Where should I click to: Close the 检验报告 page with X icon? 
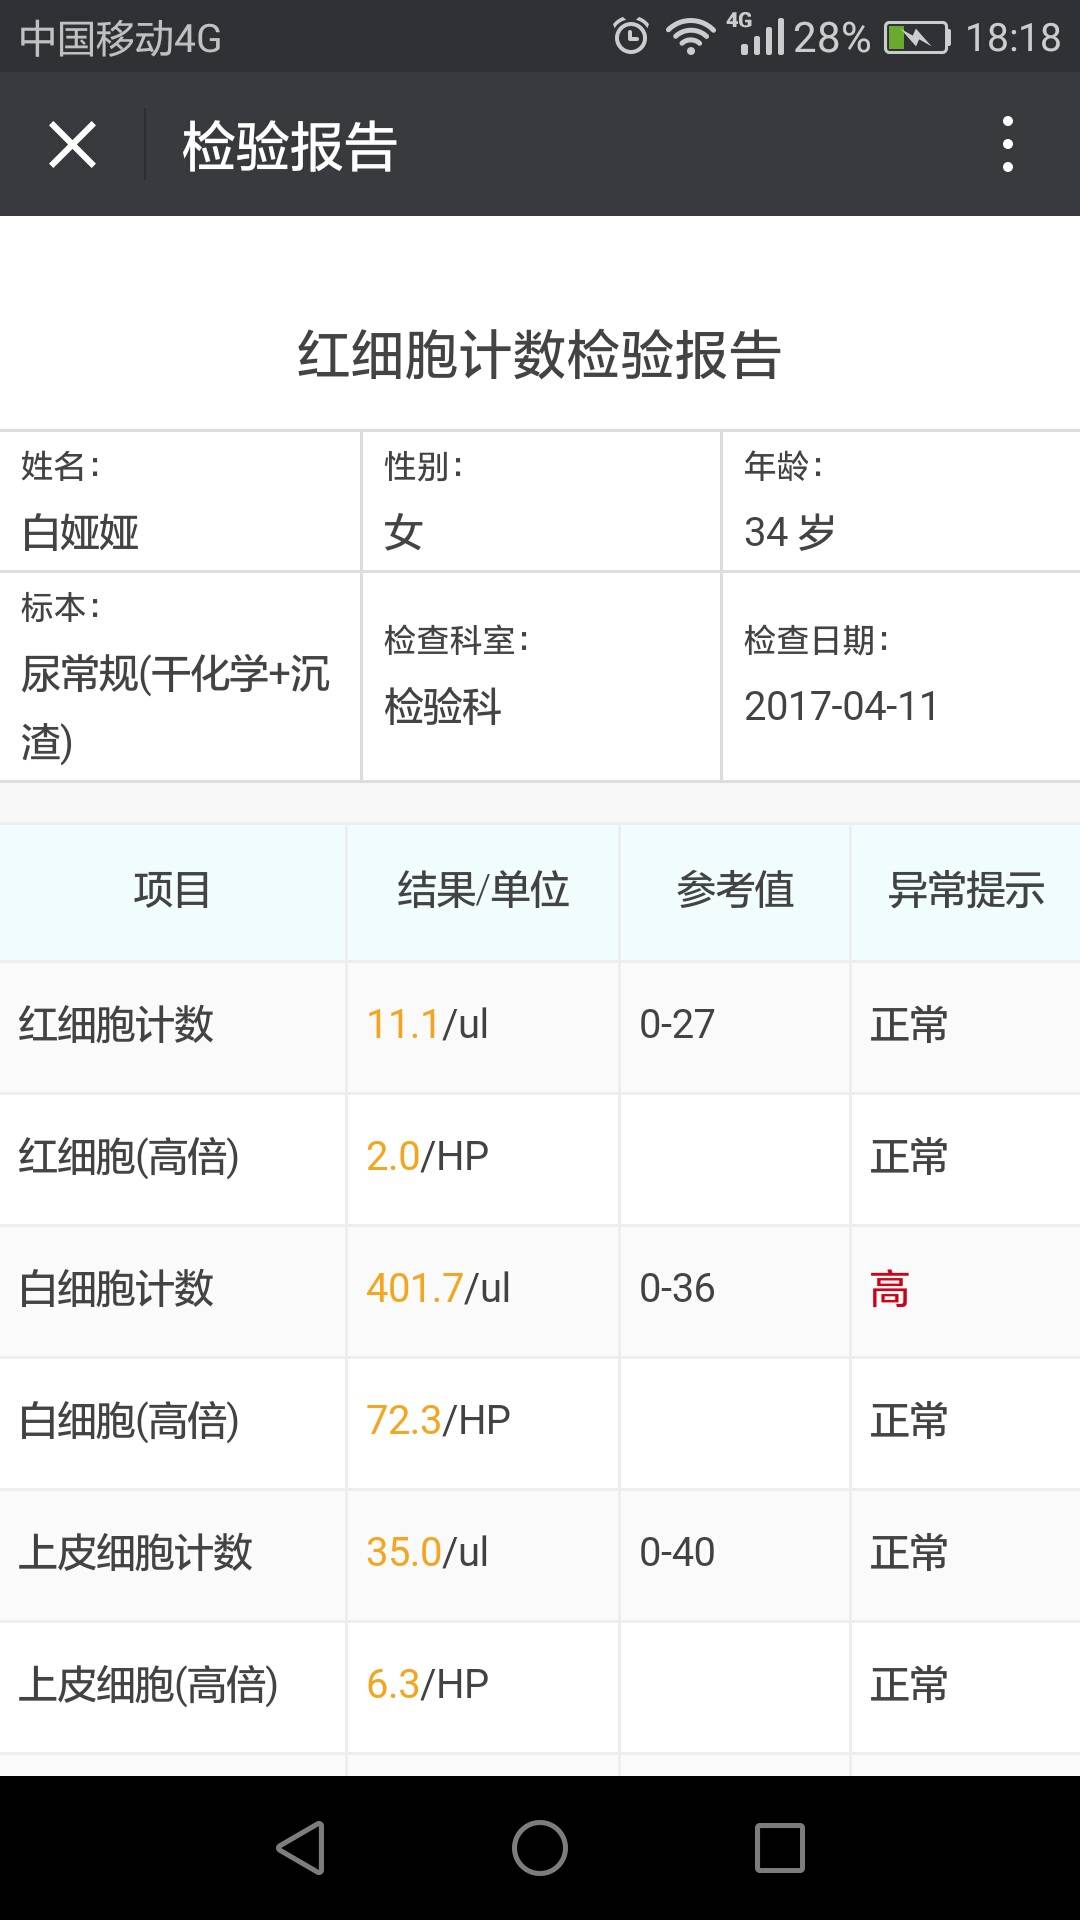click(72, 145)
